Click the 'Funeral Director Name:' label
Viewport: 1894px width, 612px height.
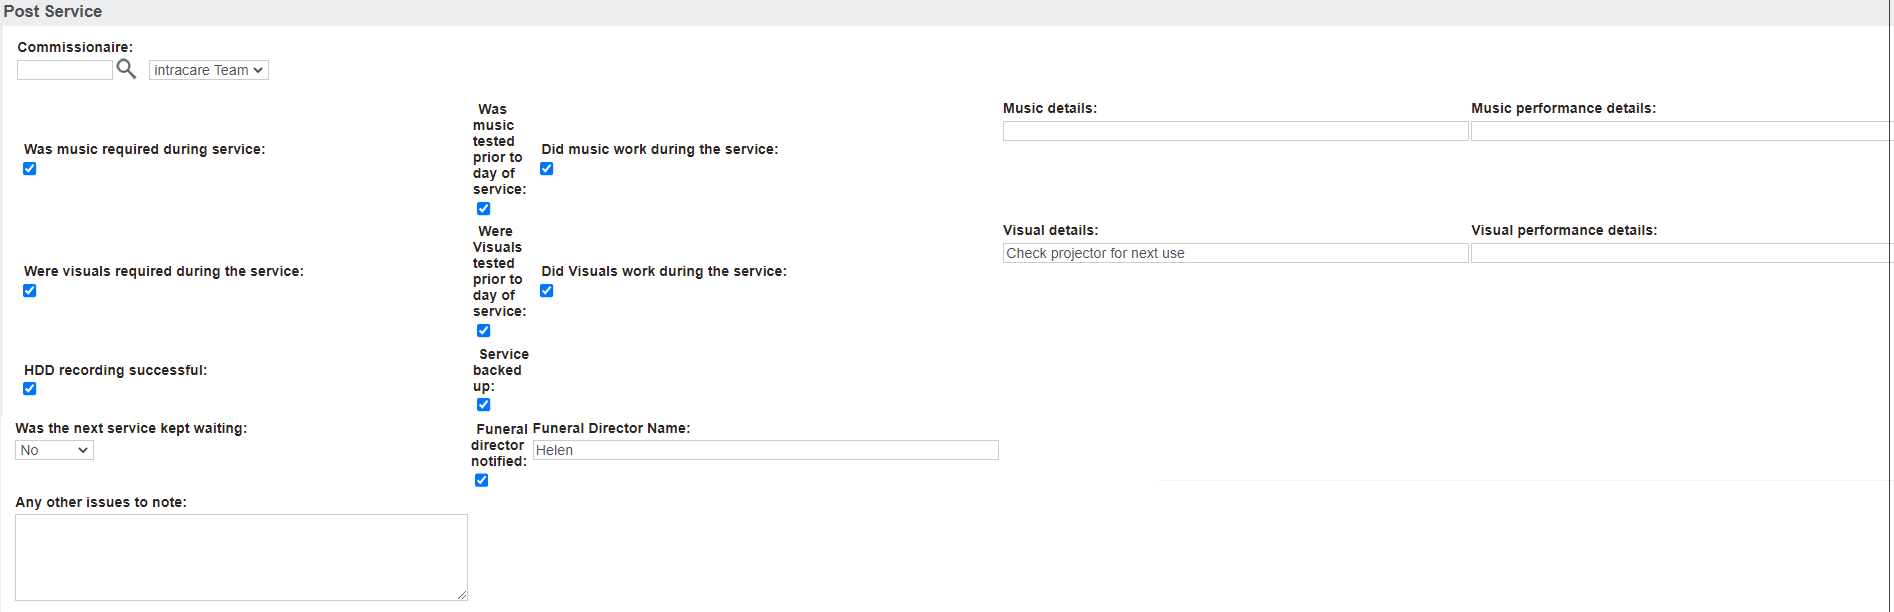click(611, 428)
